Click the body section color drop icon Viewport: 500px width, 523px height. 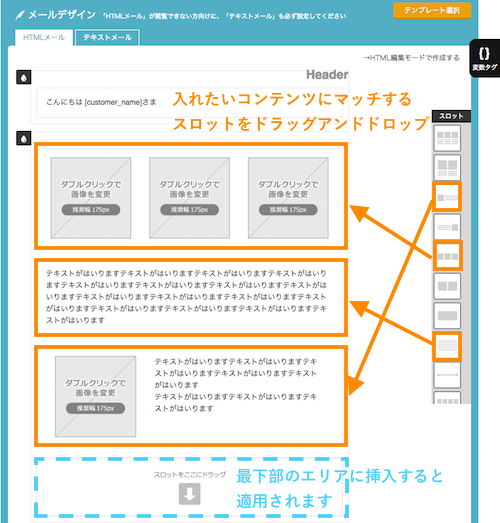24,138
